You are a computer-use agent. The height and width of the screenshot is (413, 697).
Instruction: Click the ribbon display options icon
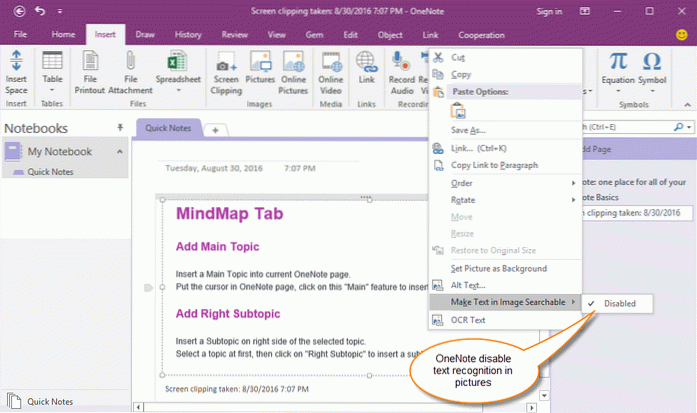(585, 11)
